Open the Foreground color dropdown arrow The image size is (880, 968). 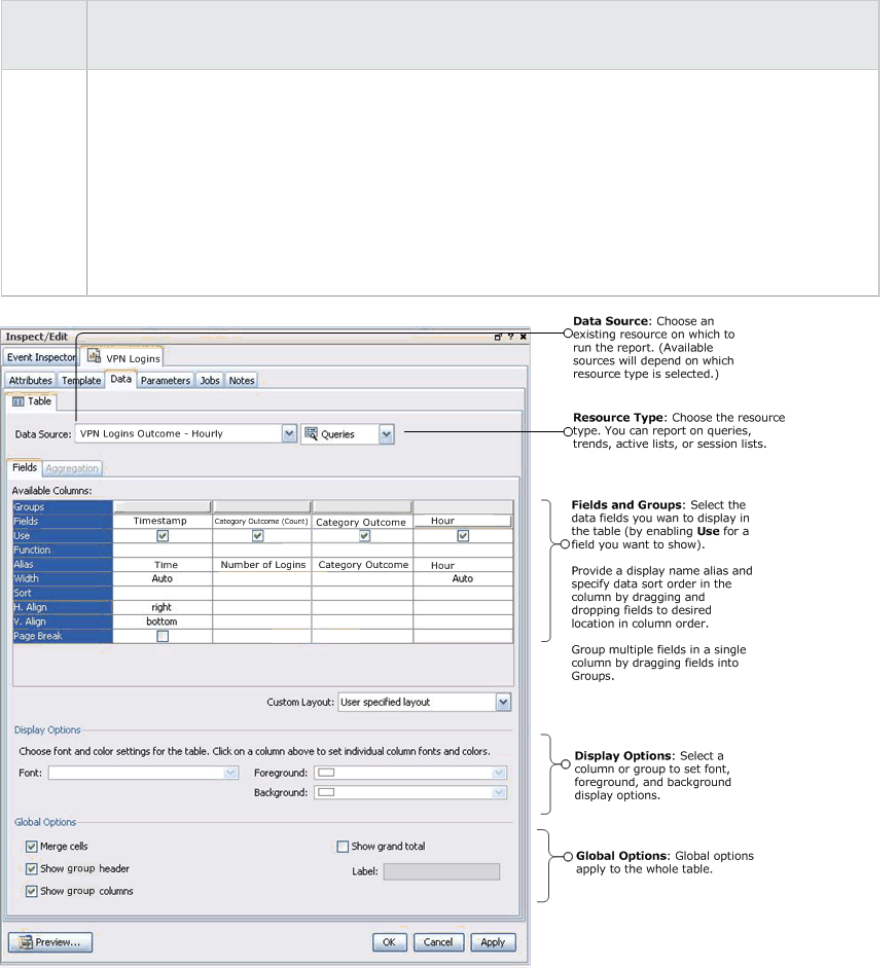click(499, 772)
